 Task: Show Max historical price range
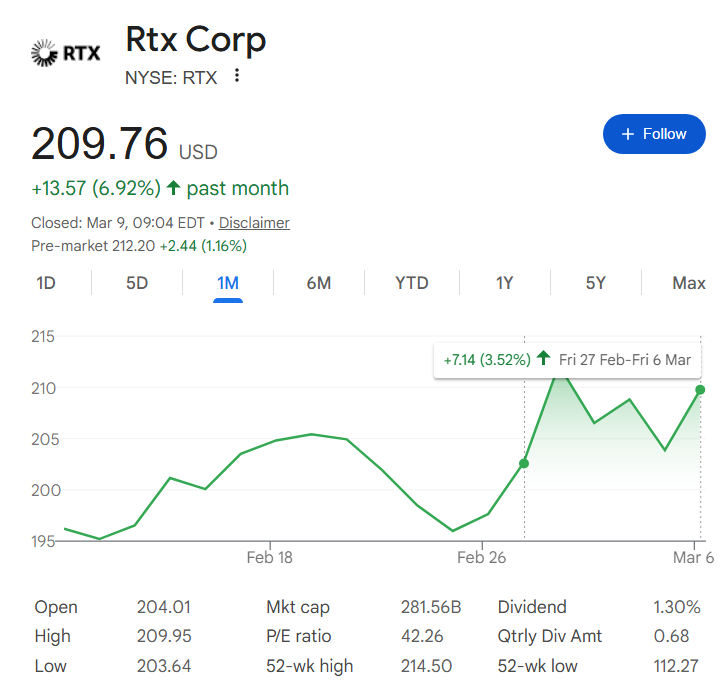688,283
